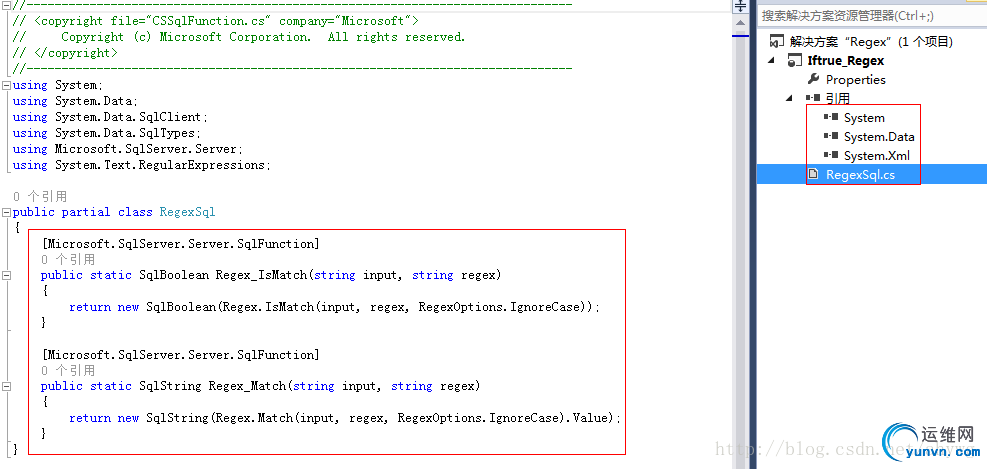Select the reference icon next to System.Xml
This screenshot has width=987, height=469.
(x=831, y=155)
